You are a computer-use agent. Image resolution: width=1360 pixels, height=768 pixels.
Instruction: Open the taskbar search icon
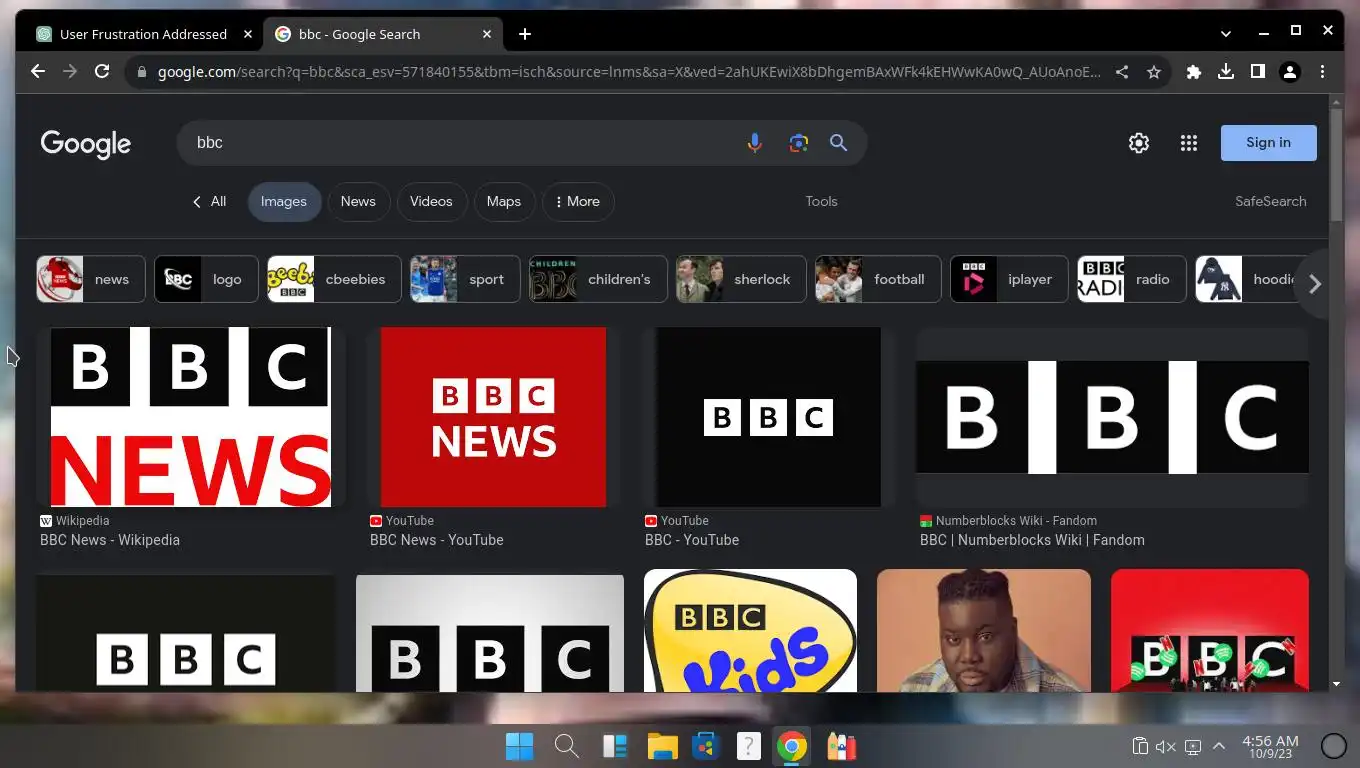567,746
